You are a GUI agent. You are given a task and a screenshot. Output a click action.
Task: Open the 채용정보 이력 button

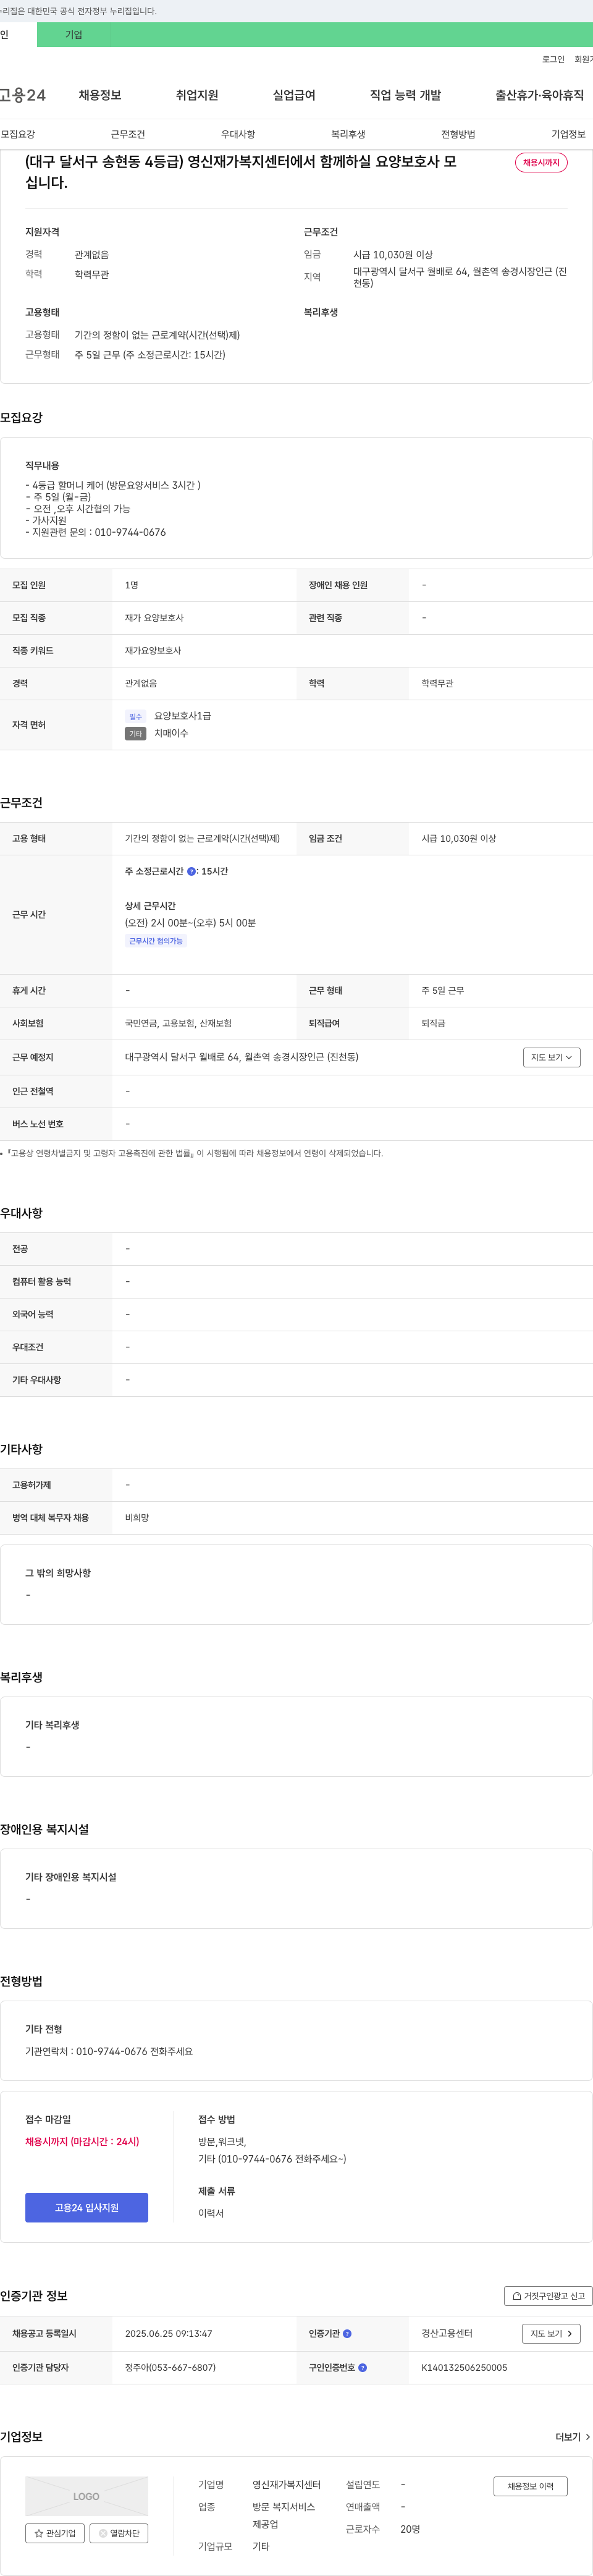pos(530,2486)
